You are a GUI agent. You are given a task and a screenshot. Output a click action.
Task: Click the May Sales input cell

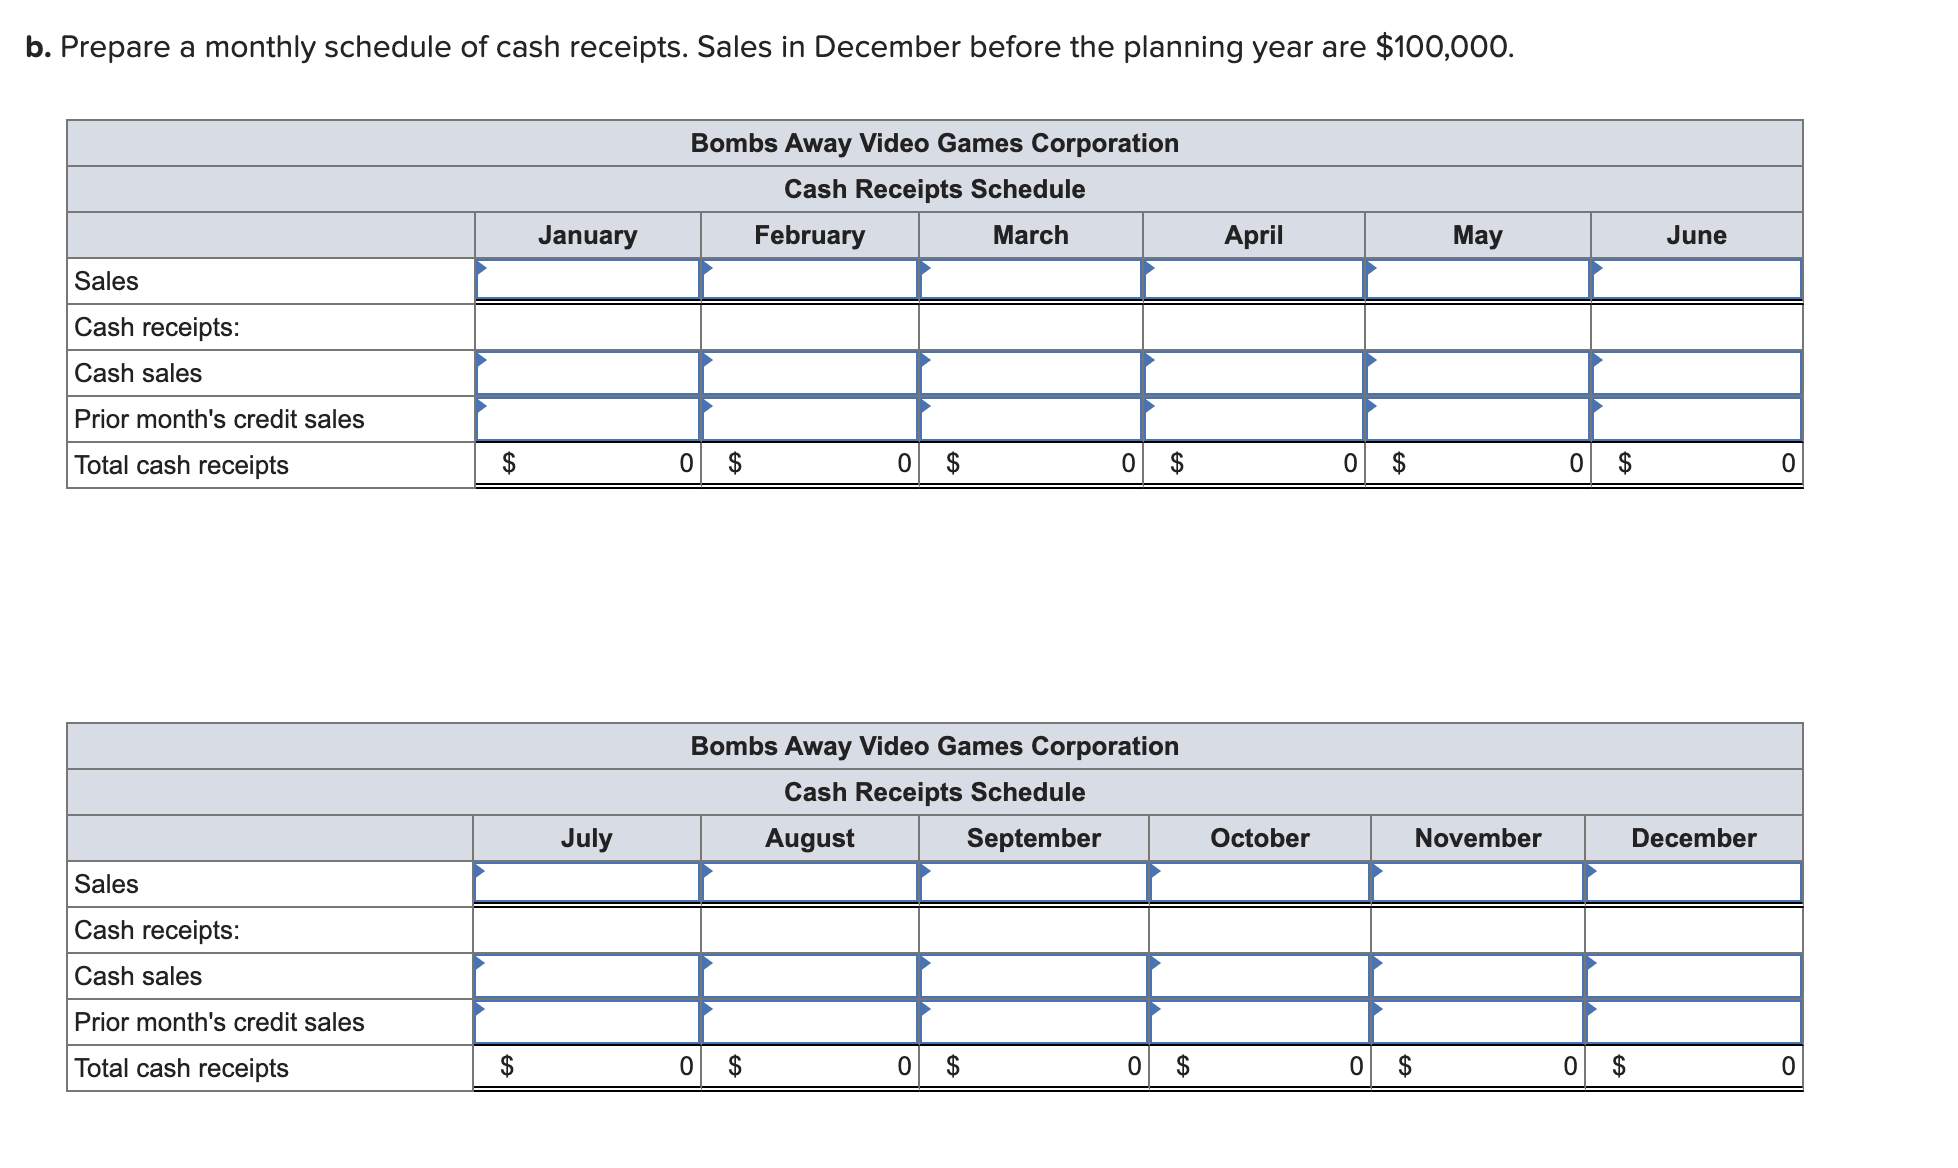[x=1478, y=280]
